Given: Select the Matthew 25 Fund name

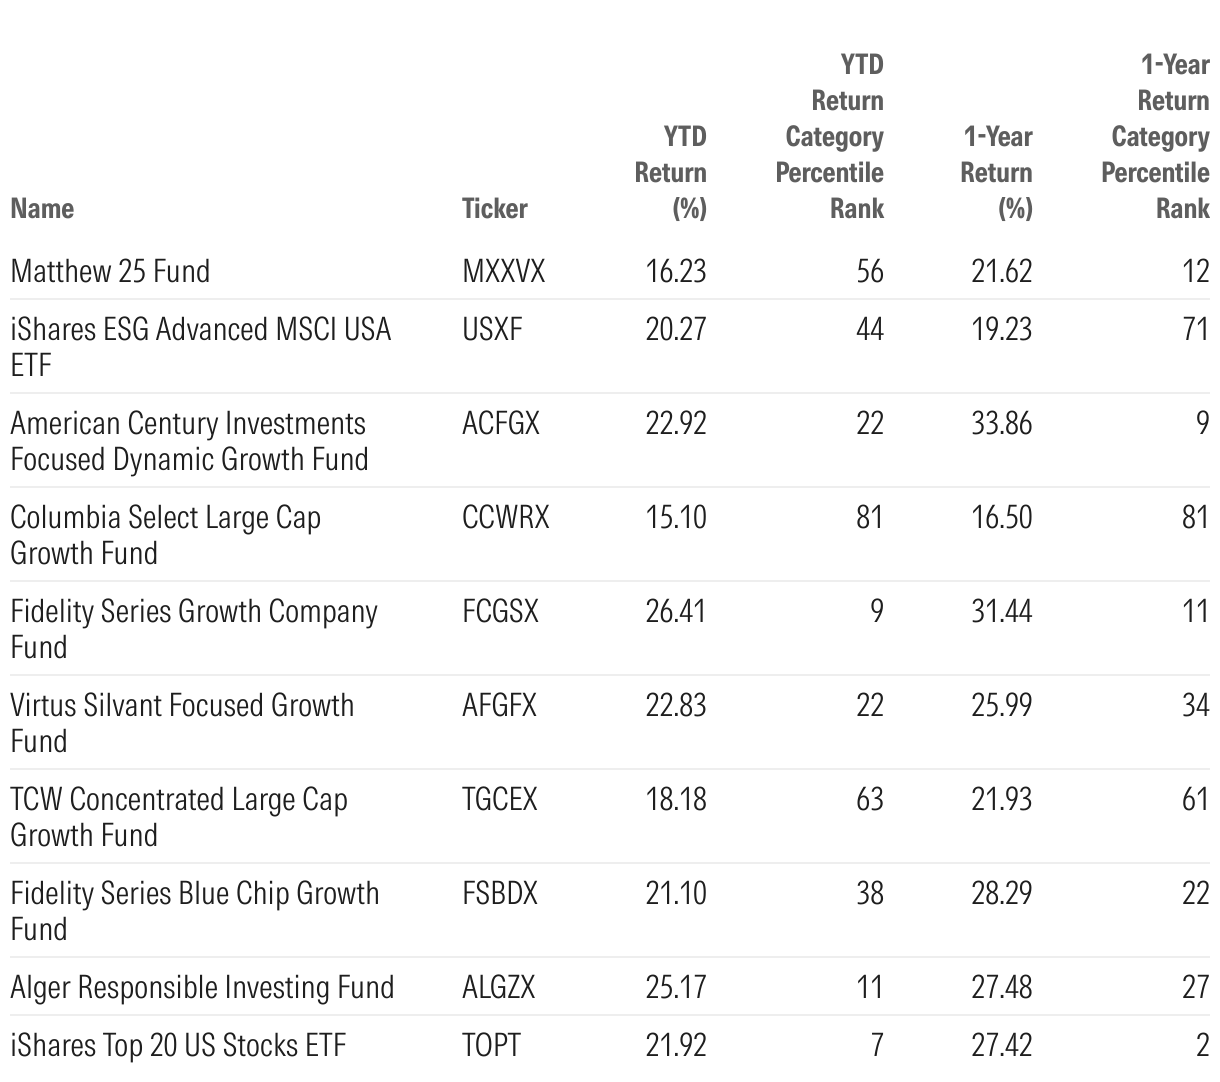Looking at the screenshot, I should (x=110, y=271).
